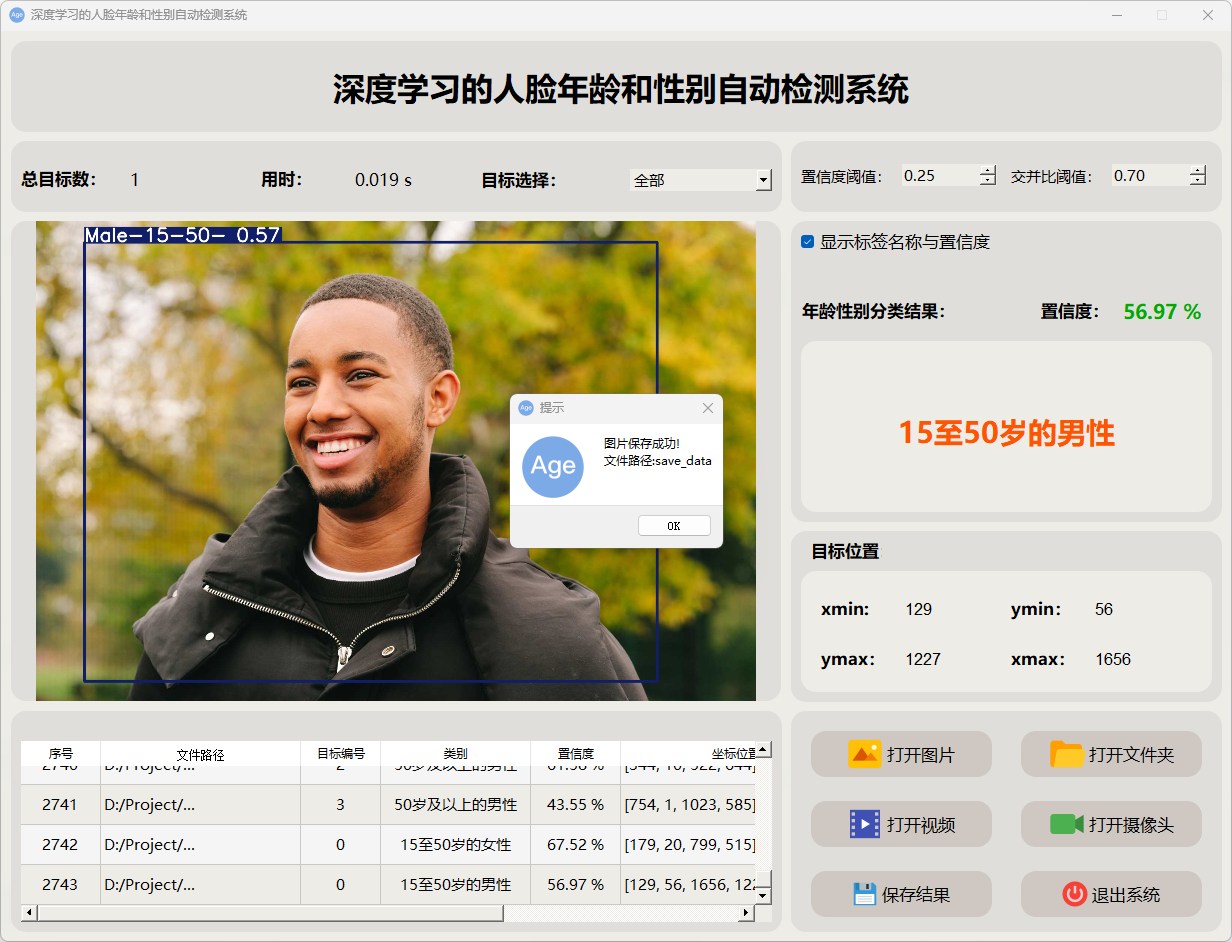
Task: Click the 文件路径 column header
Action: (x=200, y=754)
